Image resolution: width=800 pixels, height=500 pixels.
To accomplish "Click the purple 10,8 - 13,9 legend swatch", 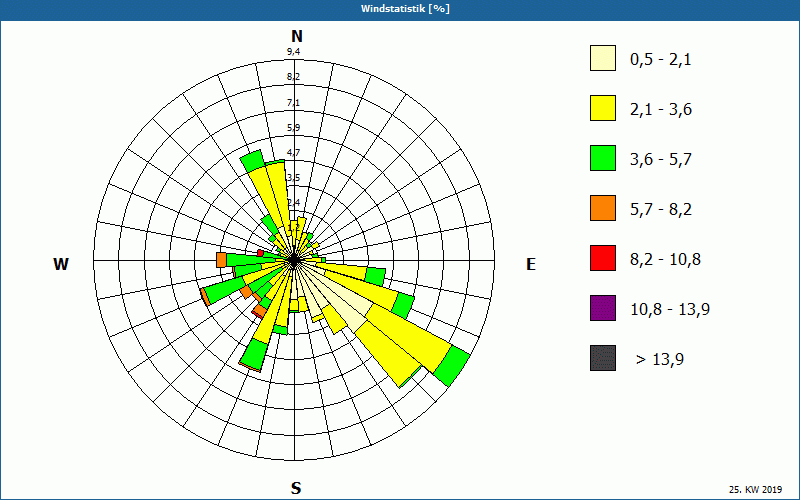I will (x=603, y=308).
